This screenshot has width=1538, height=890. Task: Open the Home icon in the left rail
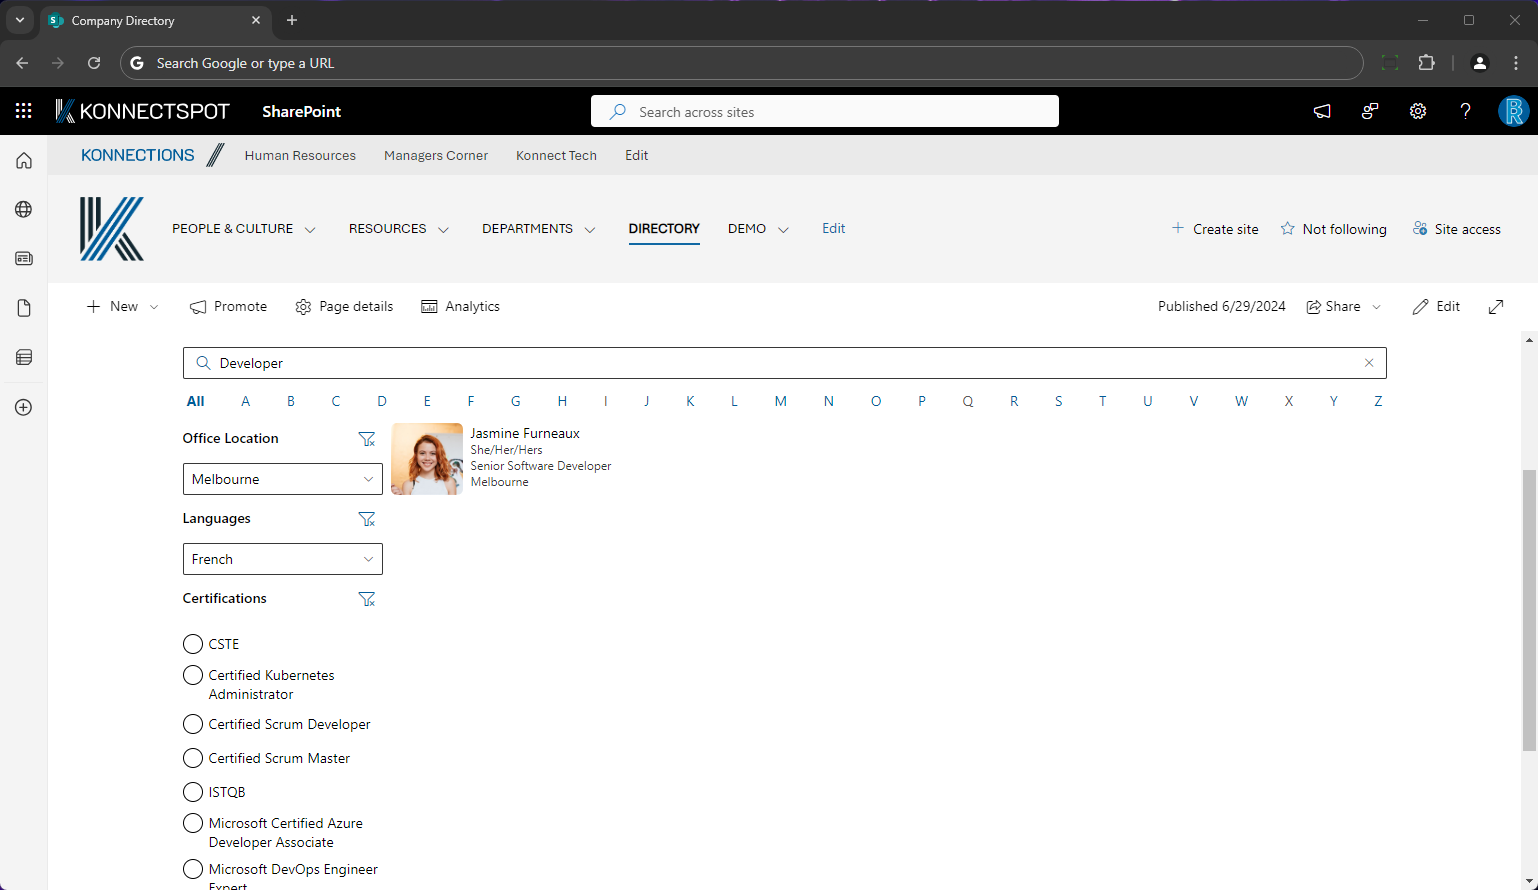24,161
